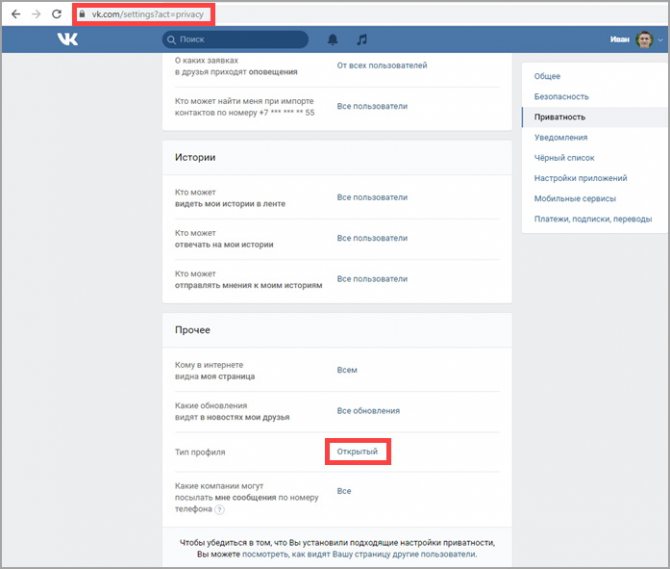Open the Чёрный список section
670x569 pixels.
(x=564, y=158)
